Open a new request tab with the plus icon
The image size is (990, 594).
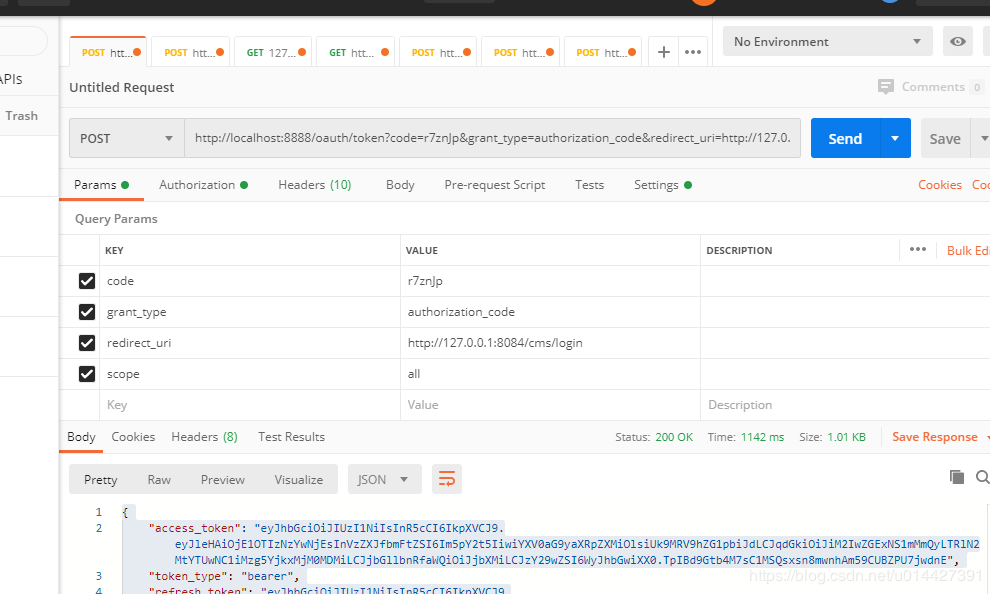663,50
